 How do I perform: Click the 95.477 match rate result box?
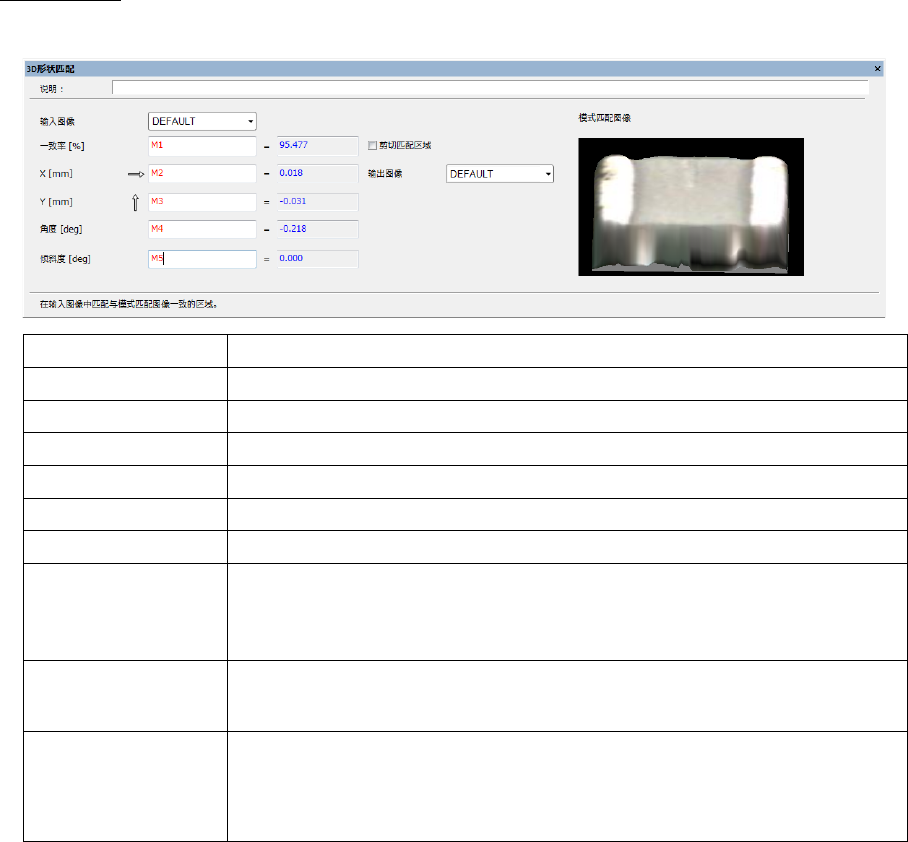point(317,146)
